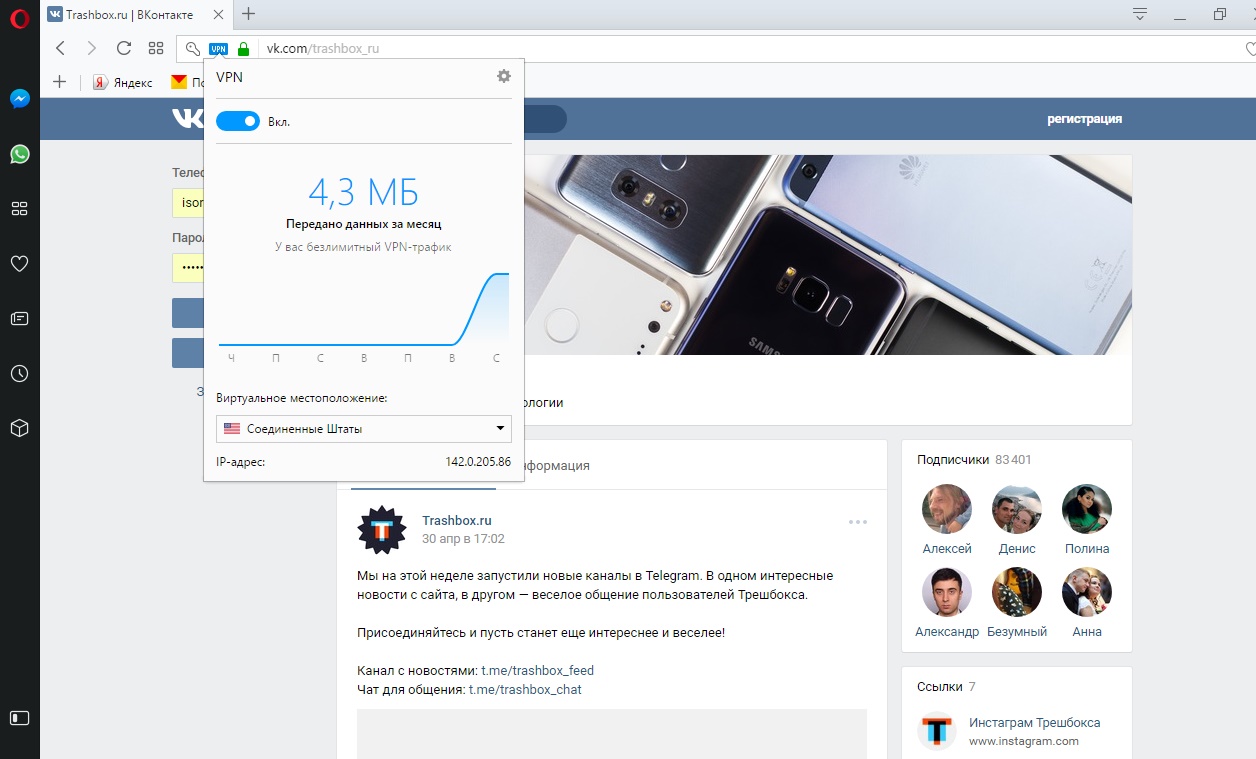Open the Подписчики list header
This screenshot has height=759, width=1256.
pyautogui.click(x=974, y=459)
